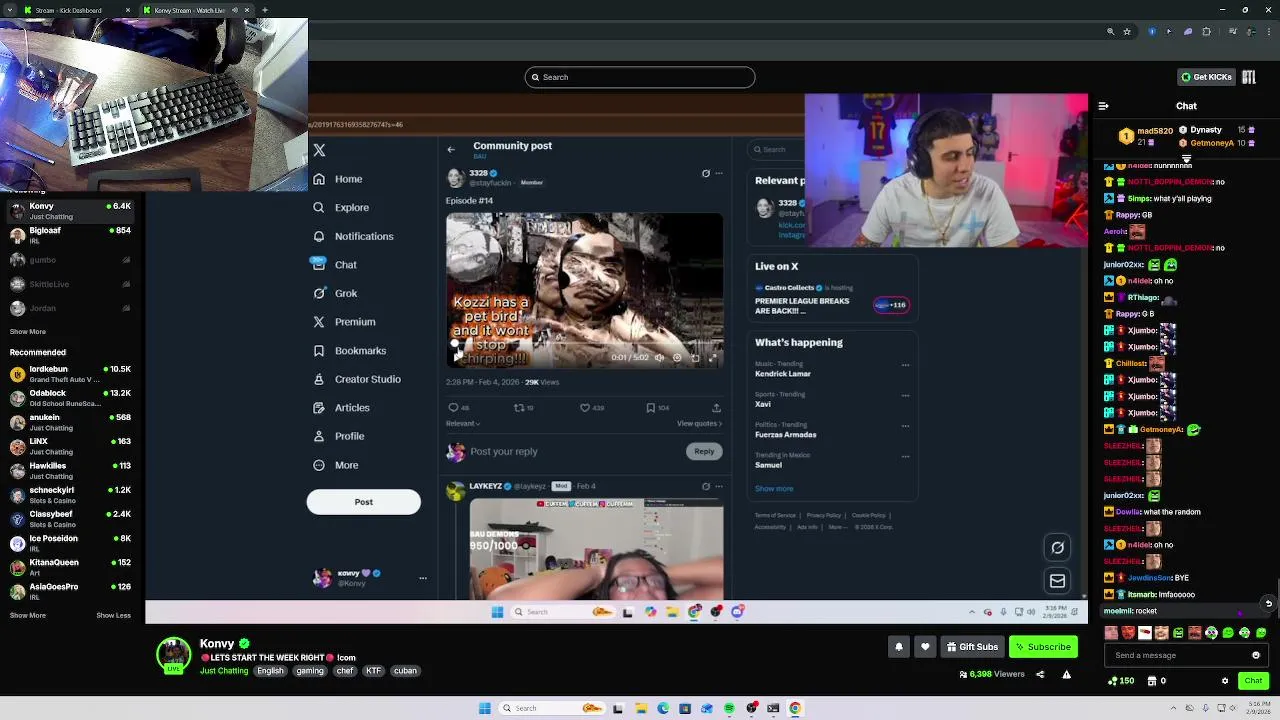Screen dimensions: 1280x720
Task: Click the Just Chatting category link
Action: click(x=224, y=671)
